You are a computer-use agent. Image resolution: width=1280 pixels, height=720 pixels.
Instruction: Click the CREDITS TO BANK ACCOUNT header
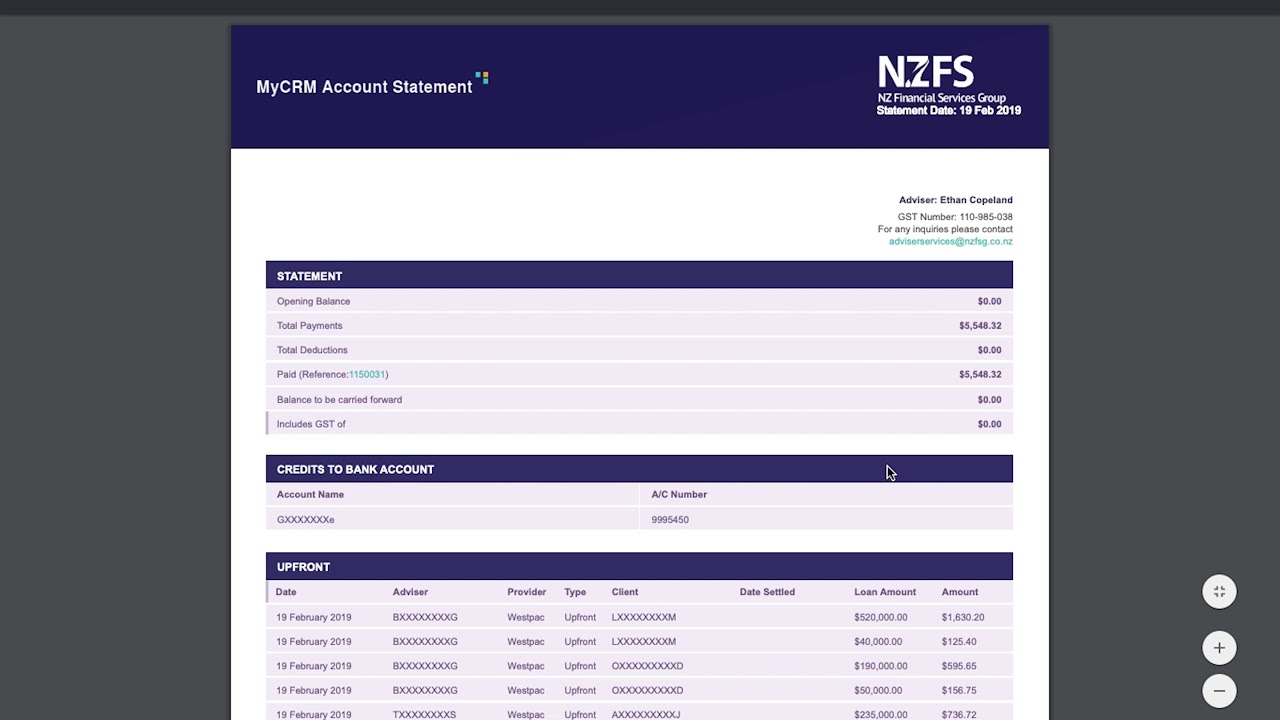coord(639,469)
